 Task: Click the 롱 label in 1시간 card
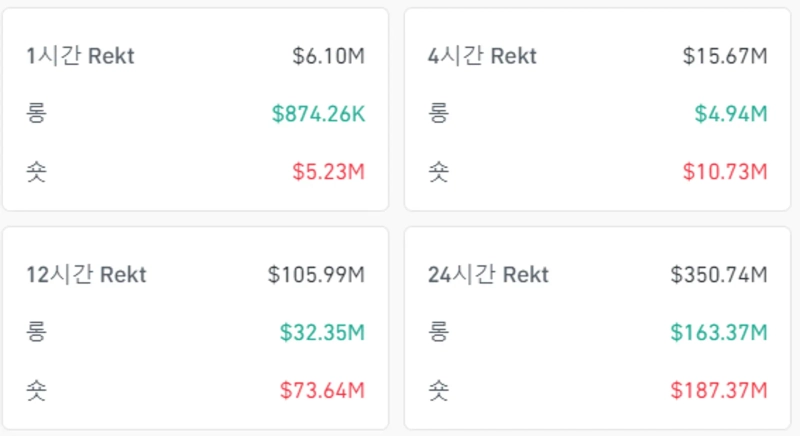point(37,114)
